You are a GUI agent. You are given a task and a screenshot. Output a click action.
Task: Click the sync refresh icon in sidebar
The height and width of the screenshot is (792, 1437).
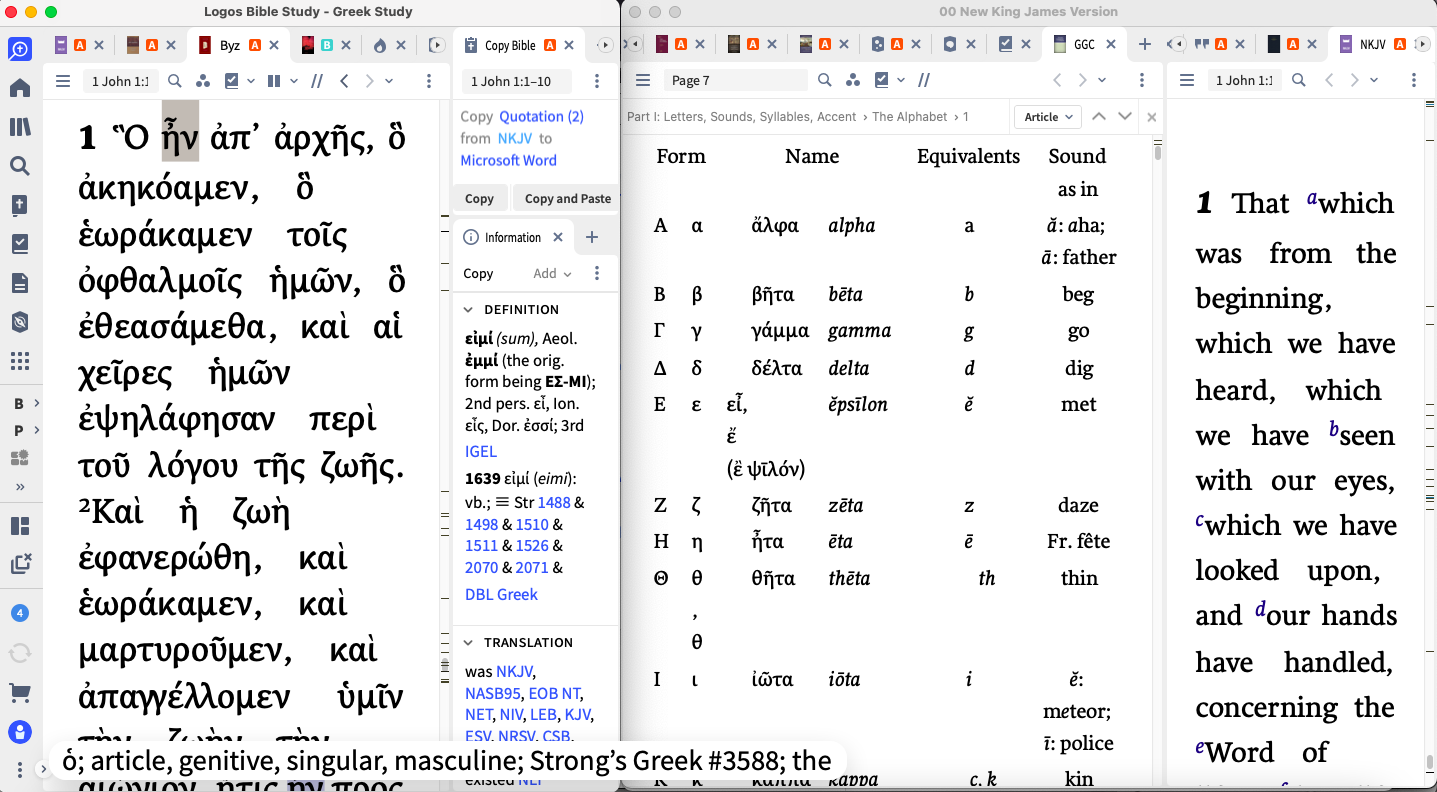tap(19, 652)
